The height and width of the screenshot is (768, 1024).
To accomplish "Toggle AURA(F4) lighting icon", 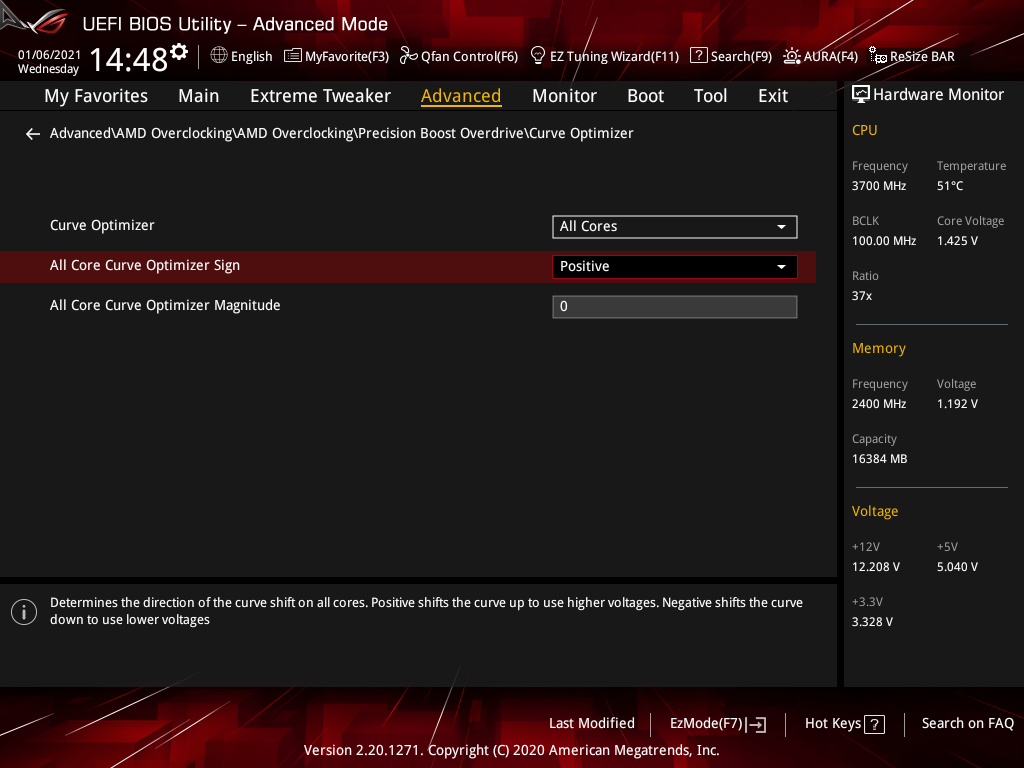I will [x=792, y=56].
